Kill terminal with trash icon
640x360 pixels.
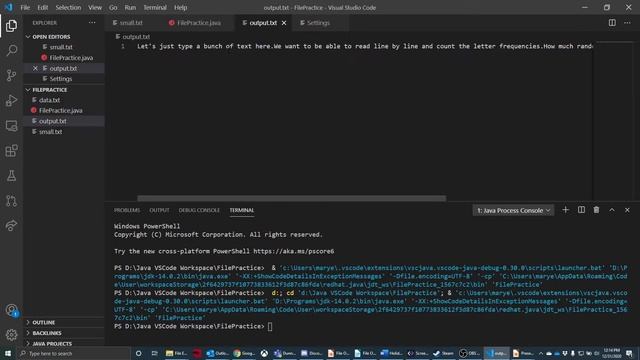click(x=596, y=210)
